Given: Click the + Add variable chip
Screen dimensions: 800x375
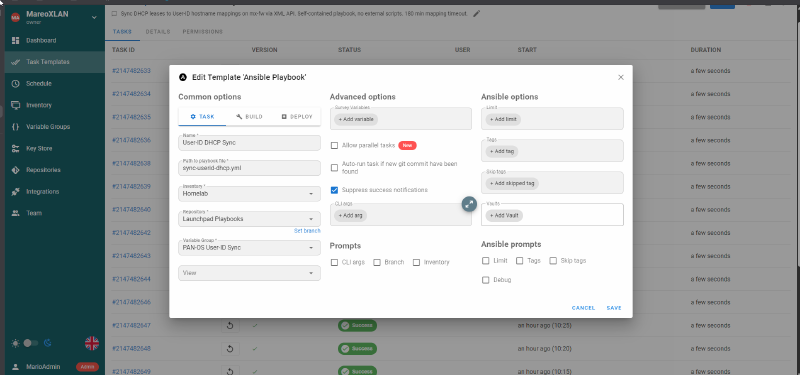Looking at the screenshot, I should coord(356,119).
